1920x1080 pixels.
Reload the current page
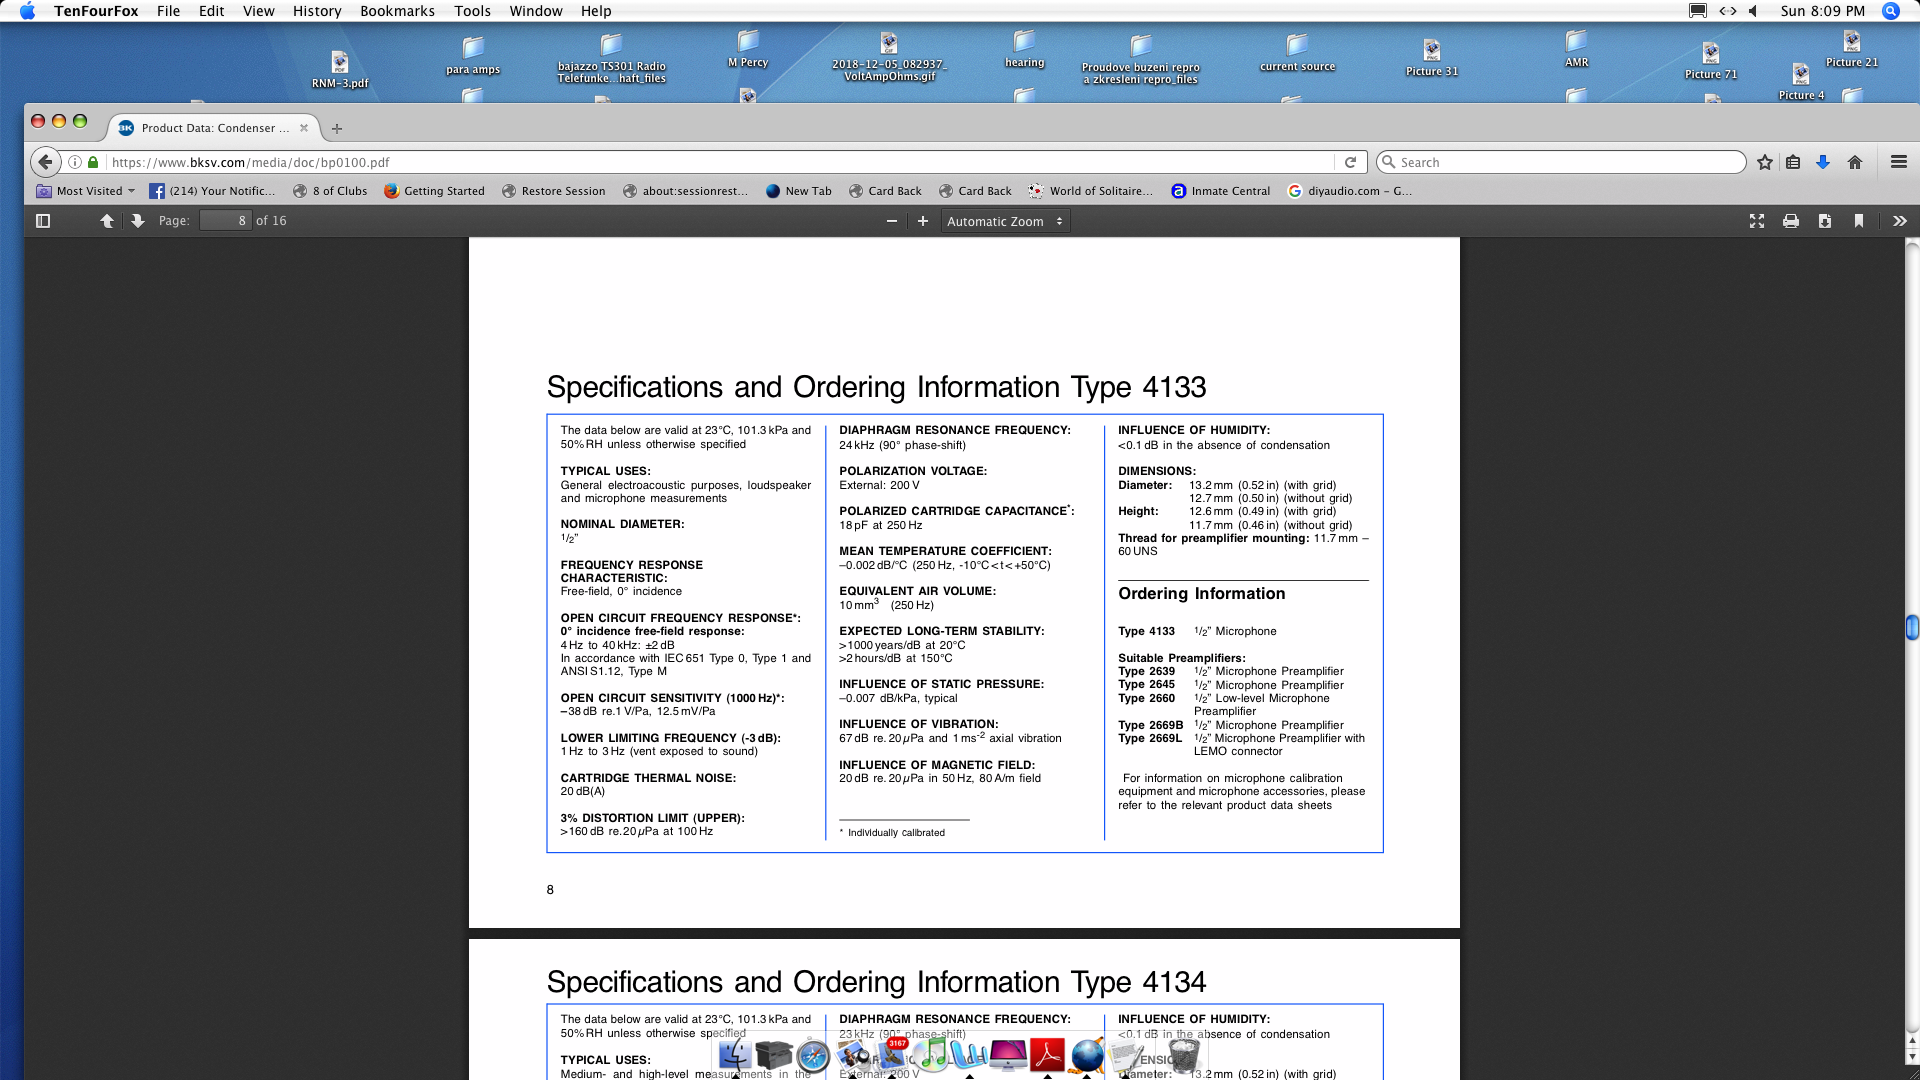[1350, 162]
